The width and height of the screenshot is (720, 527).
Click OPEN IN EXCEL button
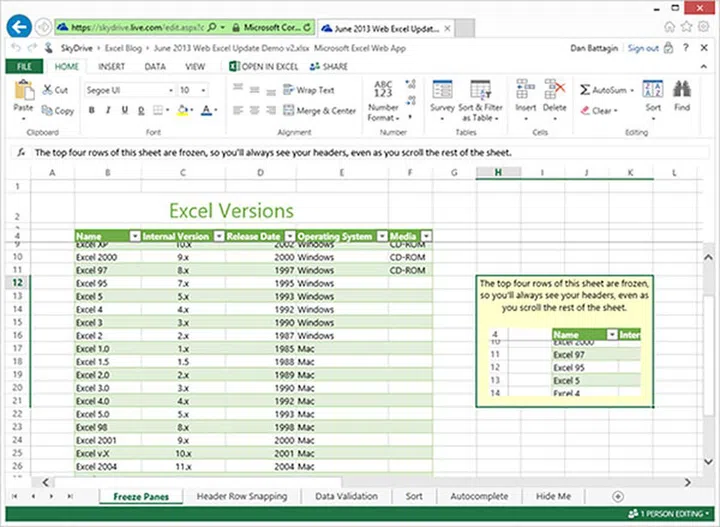click(x=264, y=67)
